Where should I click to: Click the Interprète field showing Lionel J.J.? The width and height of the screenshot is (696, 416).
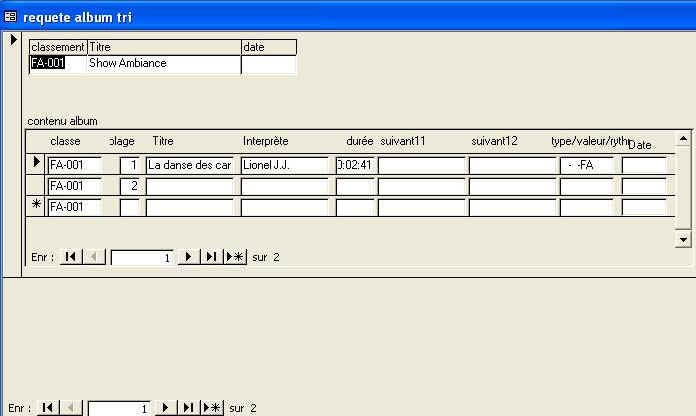[284, 165]
